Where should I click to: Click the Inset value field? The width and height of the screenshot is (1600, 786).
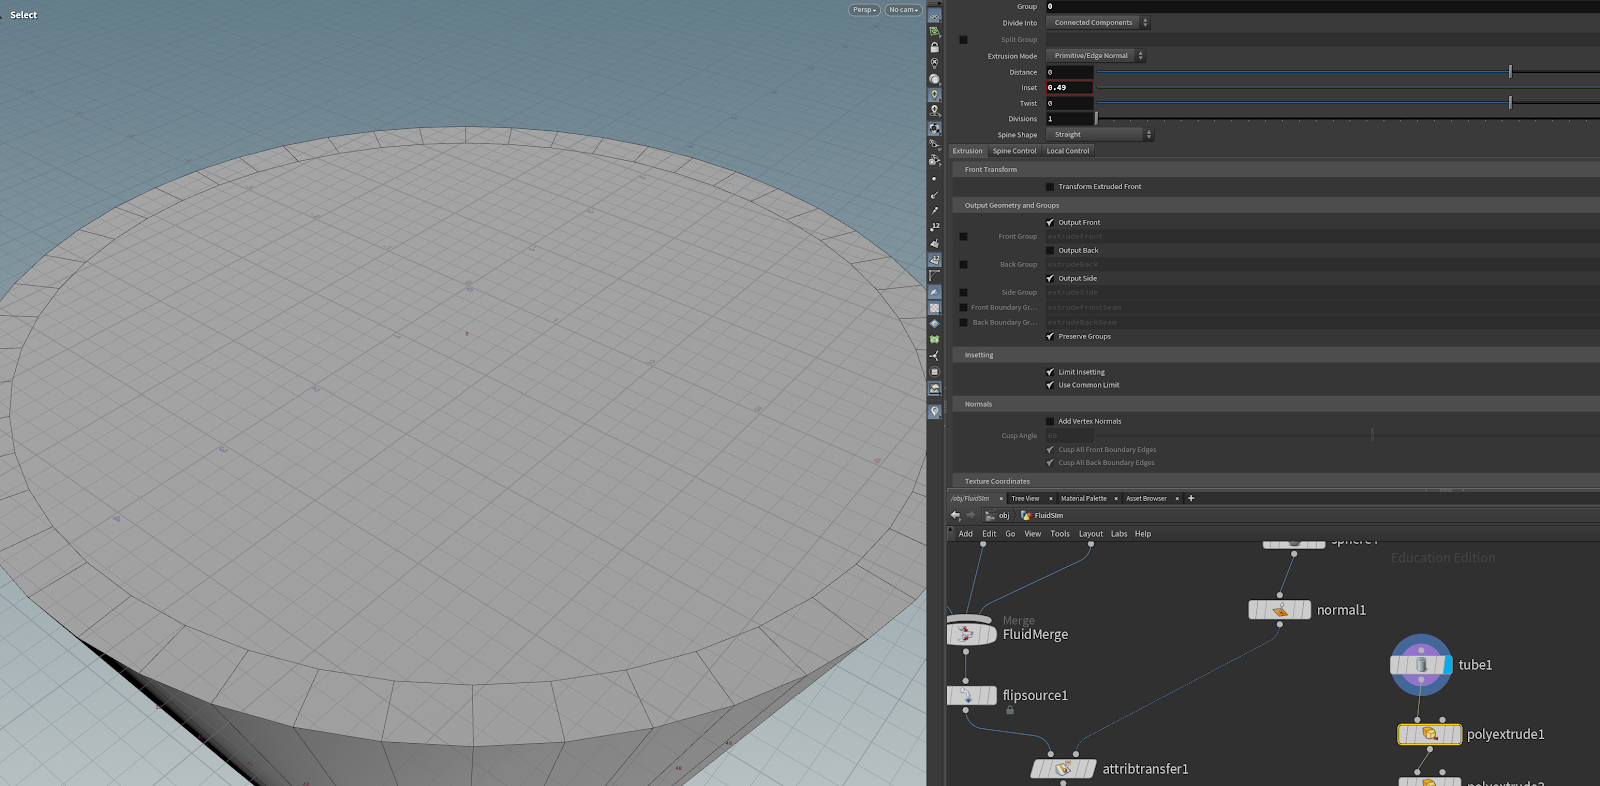click(x=1069, y=88)
